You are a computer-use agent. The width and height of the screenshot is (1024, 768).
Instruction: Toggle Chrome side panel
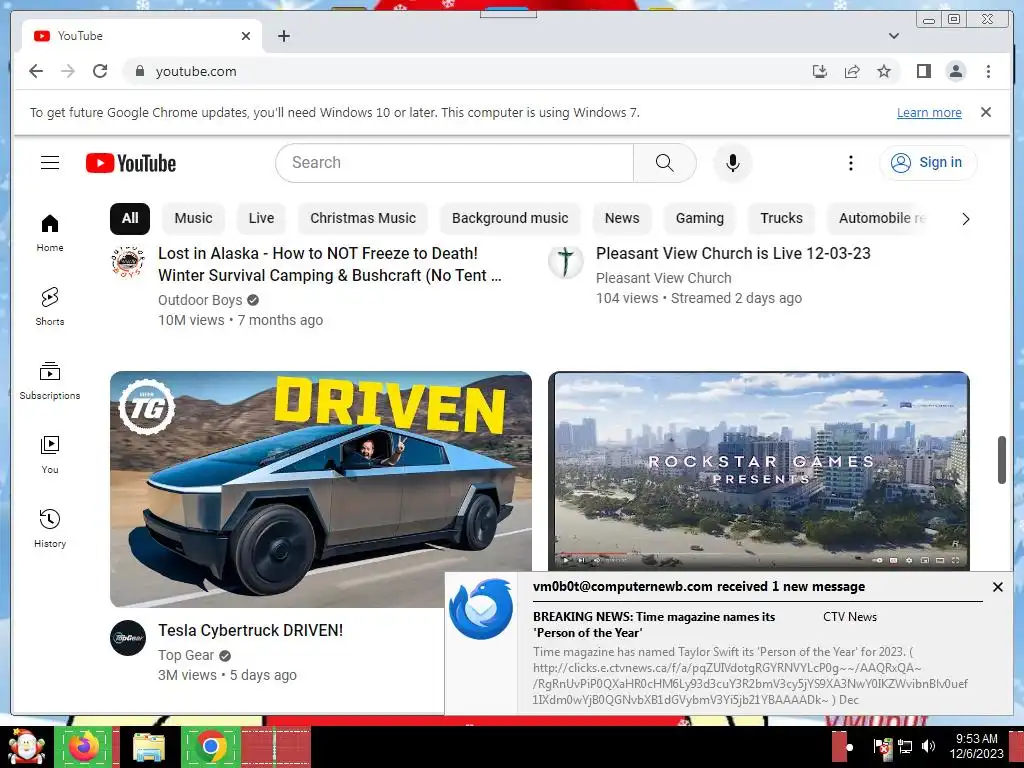(923, 71)
